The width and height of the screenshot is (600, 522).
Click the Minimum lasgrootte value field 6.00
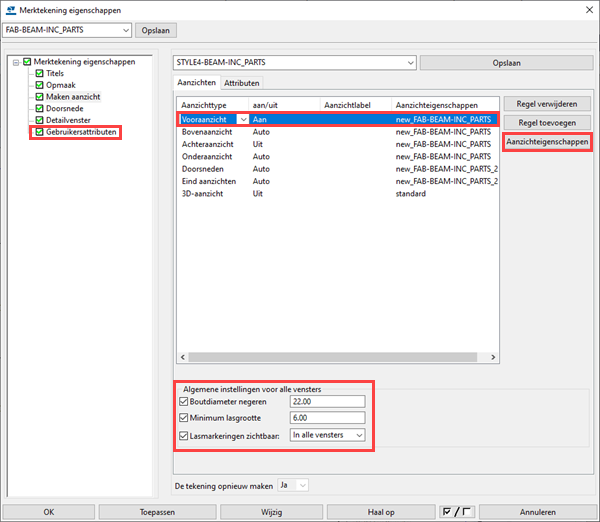[328, 418]
